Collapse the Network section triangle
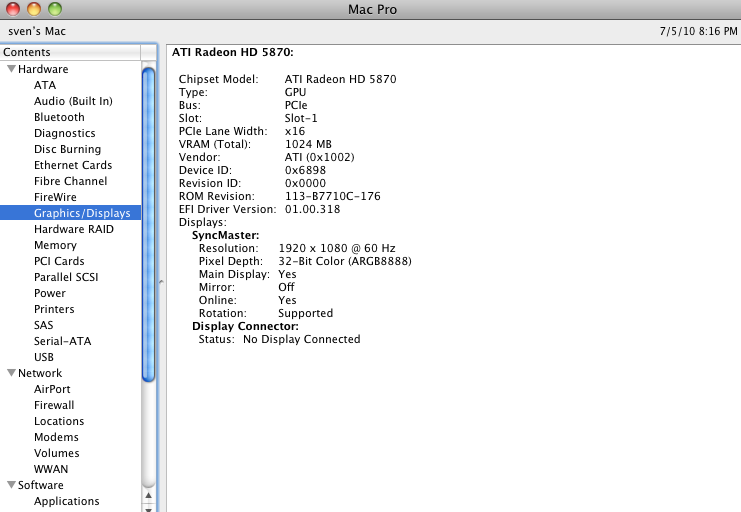The image size is (741, 512). [x=12, y=373]
